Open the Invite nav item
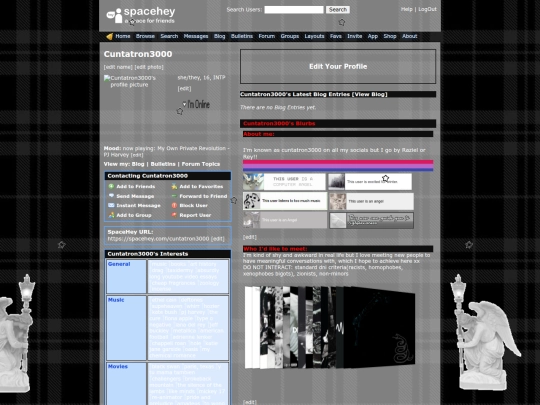Screen dimensions: 540x405 click(x=355, y=36)
